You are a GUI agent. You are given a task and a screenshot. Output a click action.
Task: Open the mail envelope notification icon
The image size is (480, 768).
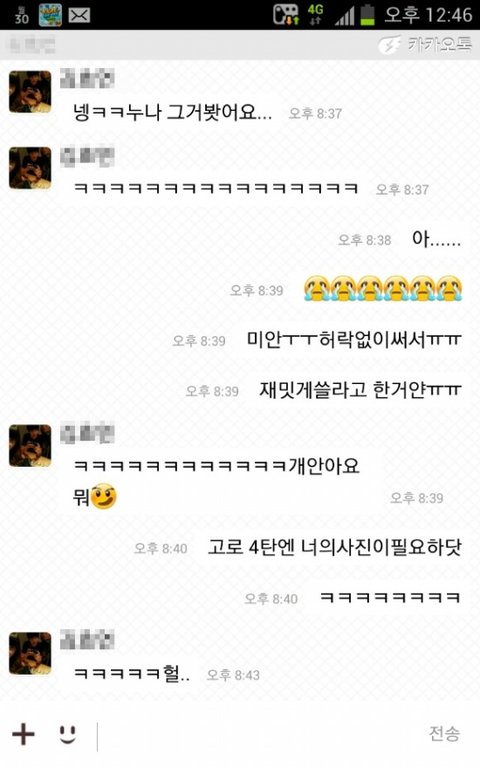(79, 15)
